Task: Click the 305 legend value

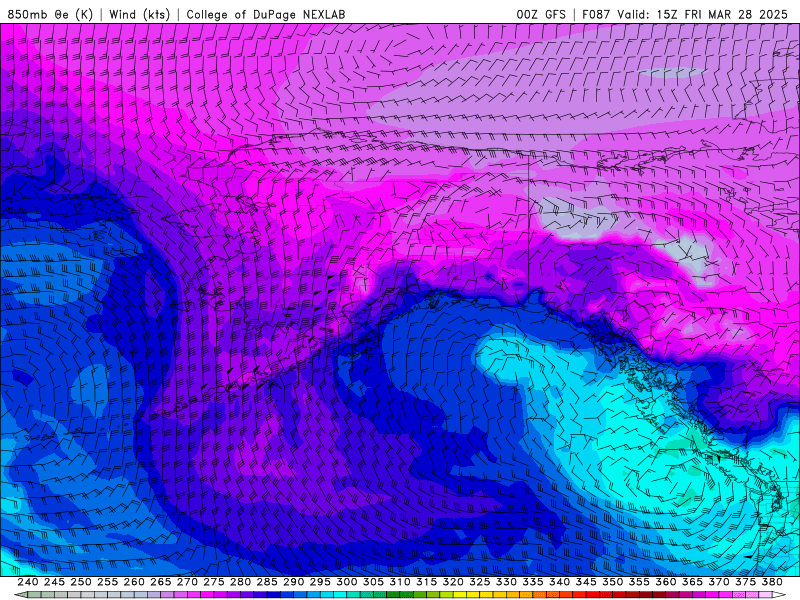Action: click(373, 582)
